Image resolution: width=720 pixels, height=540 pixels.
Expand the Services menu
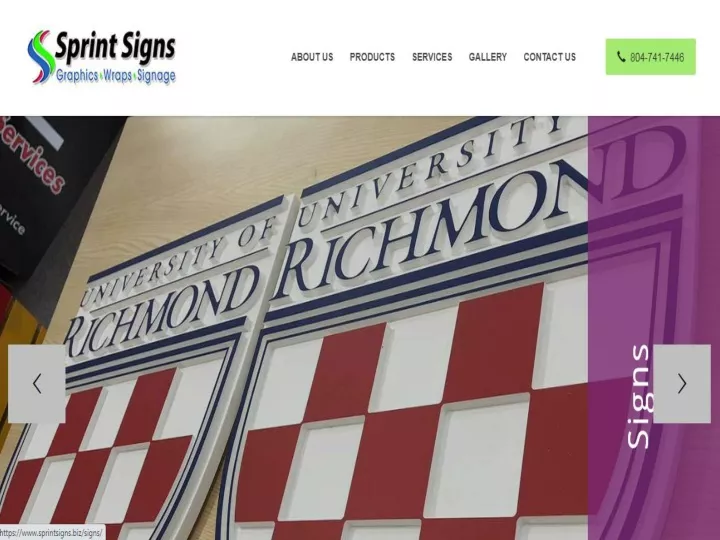point(432,57)
